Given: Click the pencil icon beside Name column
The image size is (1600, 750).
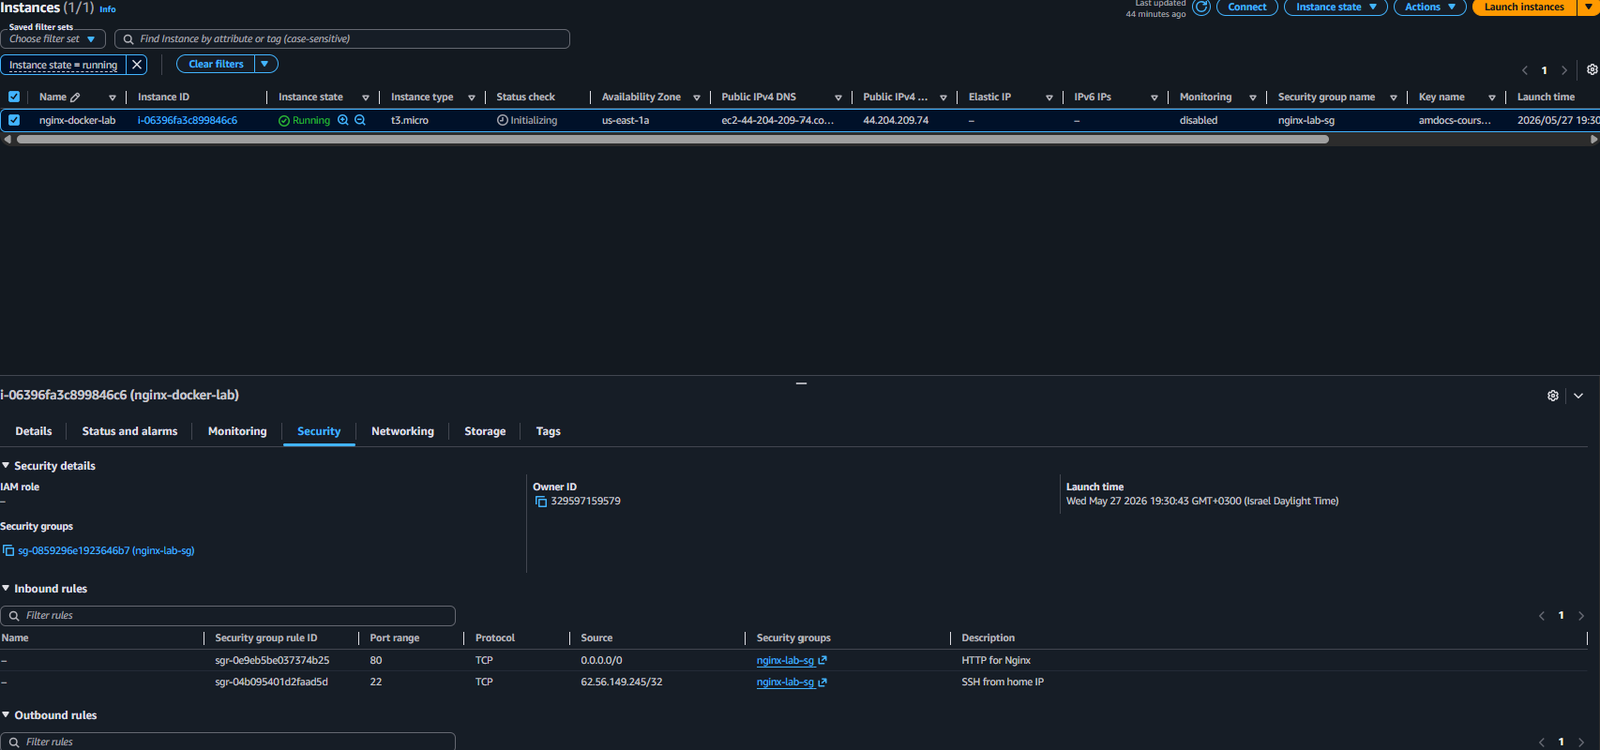Looking at the screenshot, I should pos(75,97).
